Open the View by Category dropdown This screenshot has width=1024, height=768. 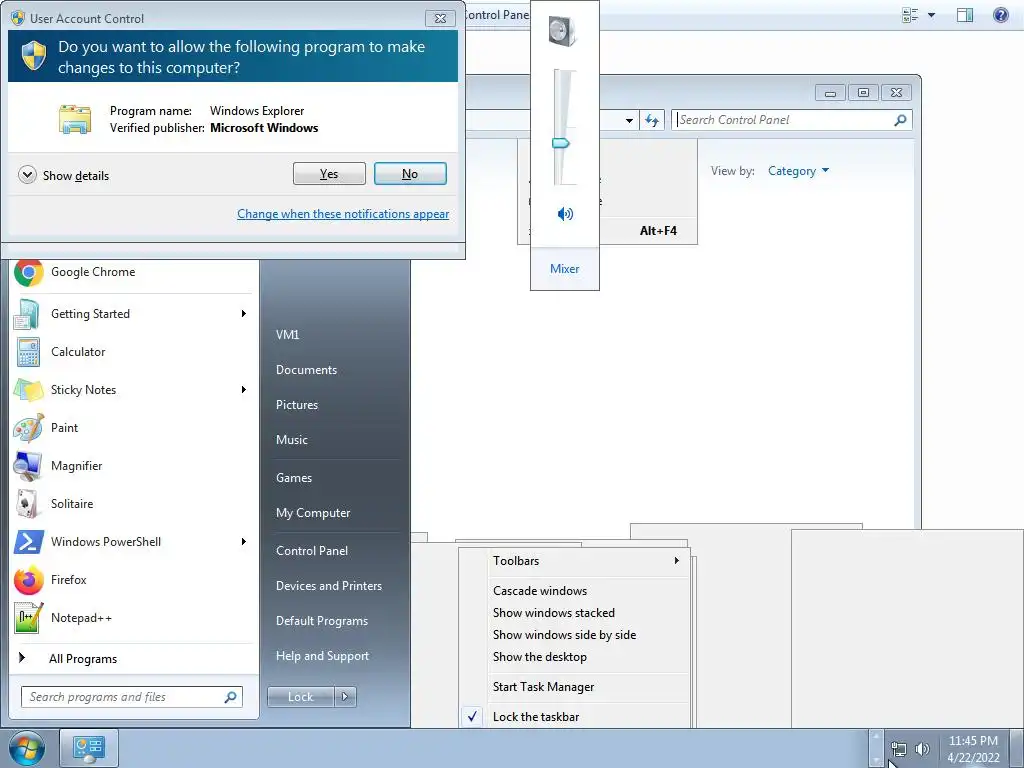(798, 171)
